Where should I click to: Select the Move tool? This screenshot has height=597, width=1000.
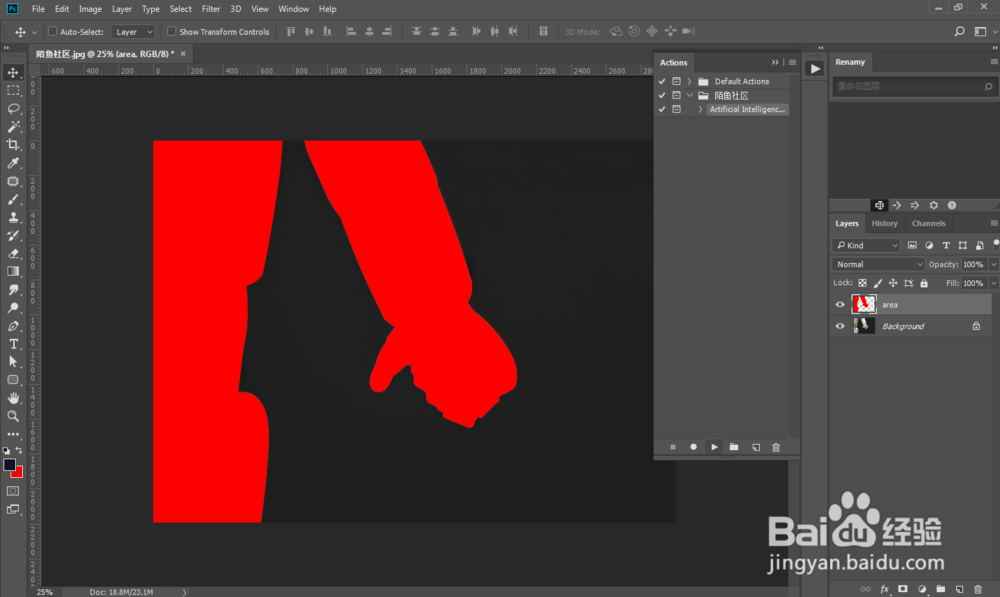pyautogui.click(x=13, y=73)
